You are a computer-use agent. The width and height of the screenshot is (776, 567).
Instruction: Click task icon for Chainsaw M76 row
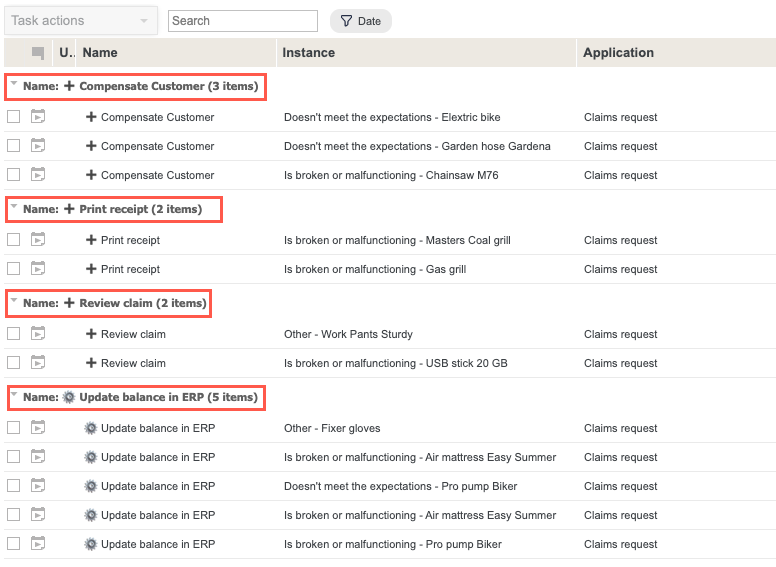tap(38, 175)
